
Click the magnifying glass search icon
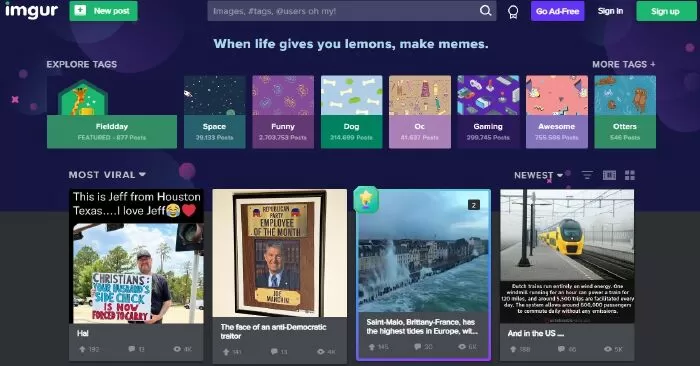(485, 11)
